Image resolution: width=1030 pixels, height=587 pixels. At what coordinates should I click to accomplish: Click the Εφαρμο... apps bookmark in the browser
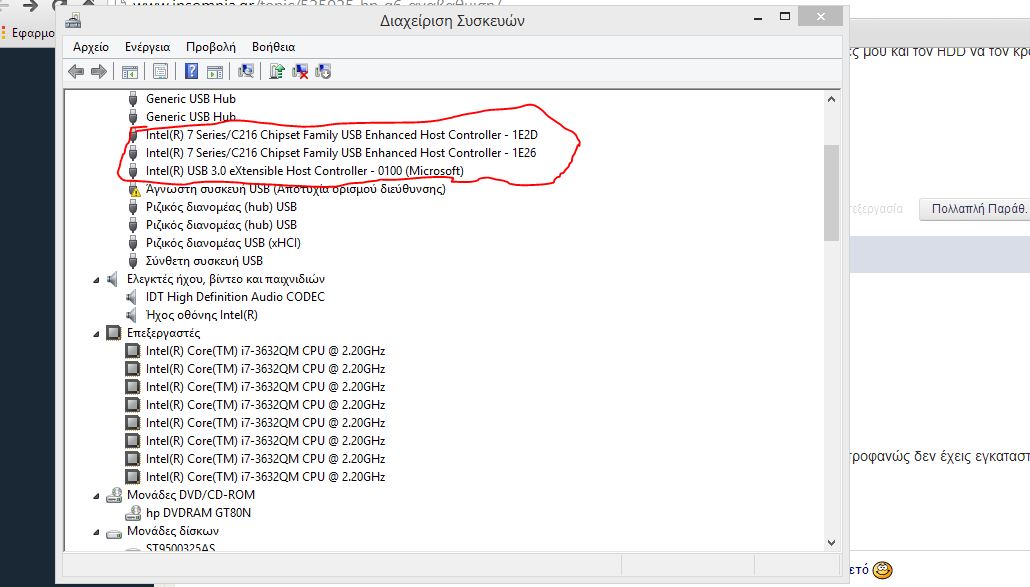tap(28, 33)
